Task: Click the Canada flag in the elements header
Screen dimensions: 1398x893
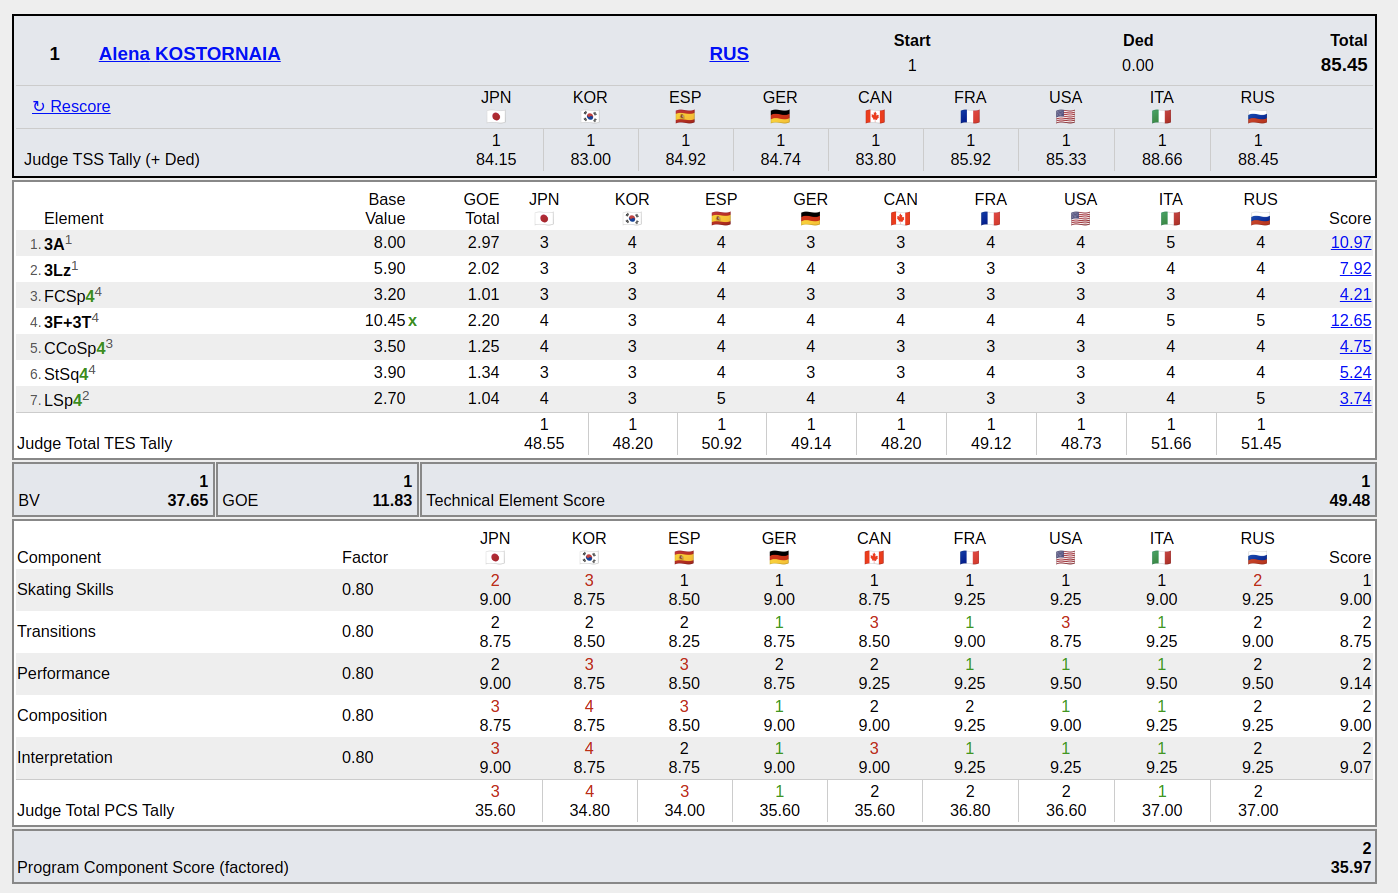Action: tap(900, 219)
